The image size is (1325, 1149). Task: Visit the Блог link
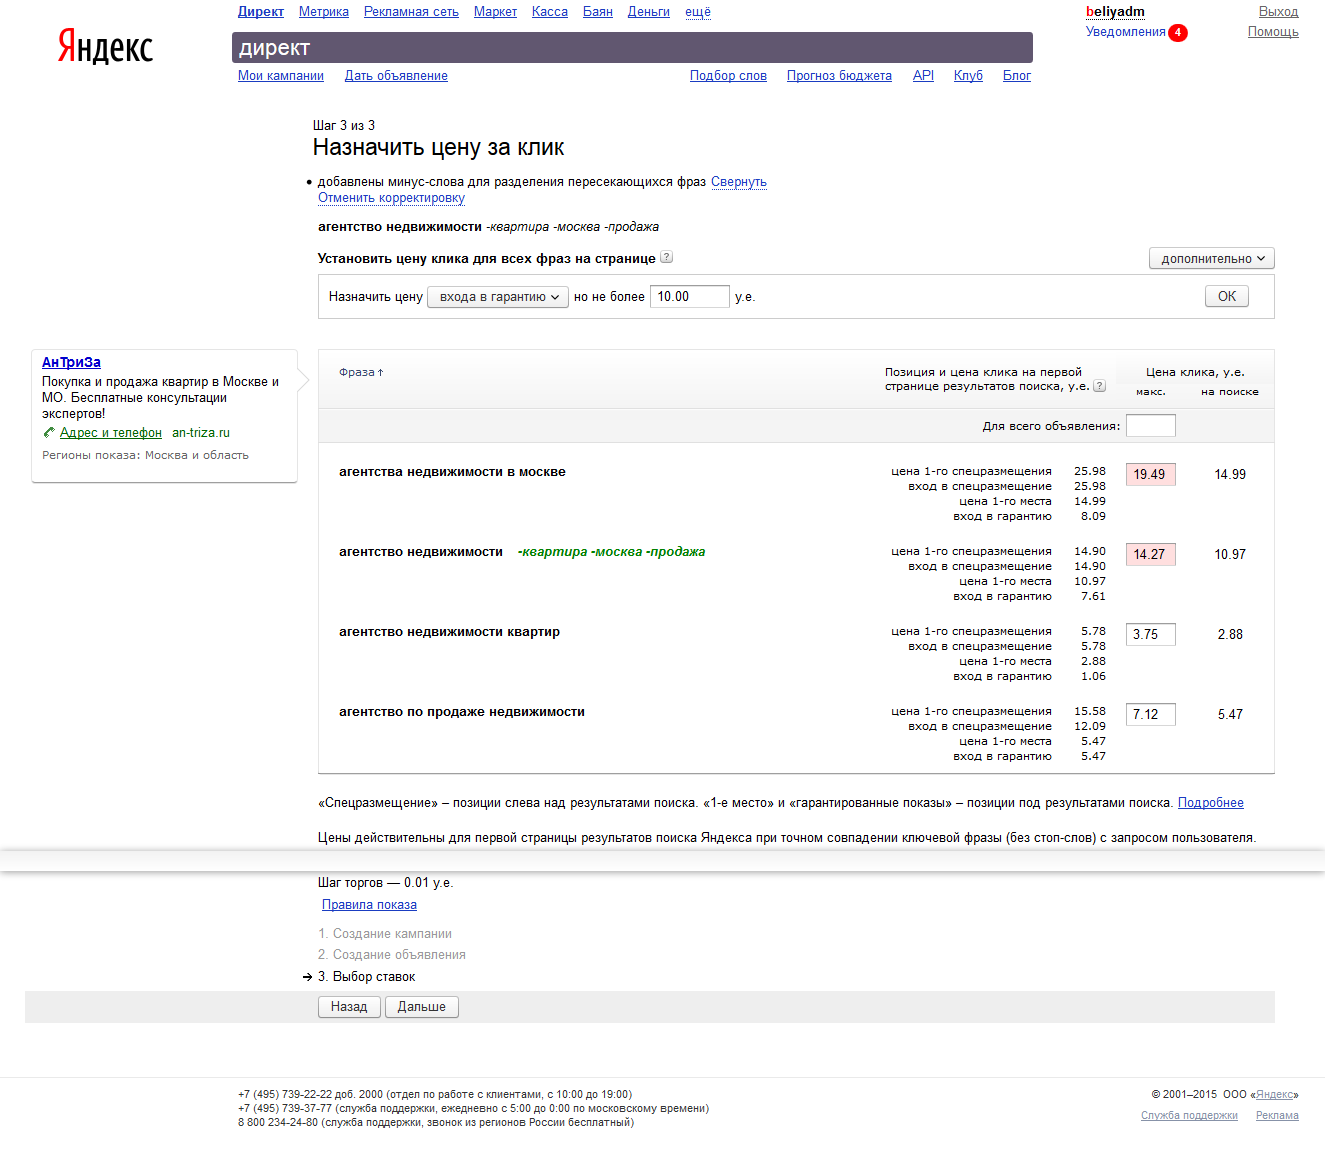[1017, 76]
